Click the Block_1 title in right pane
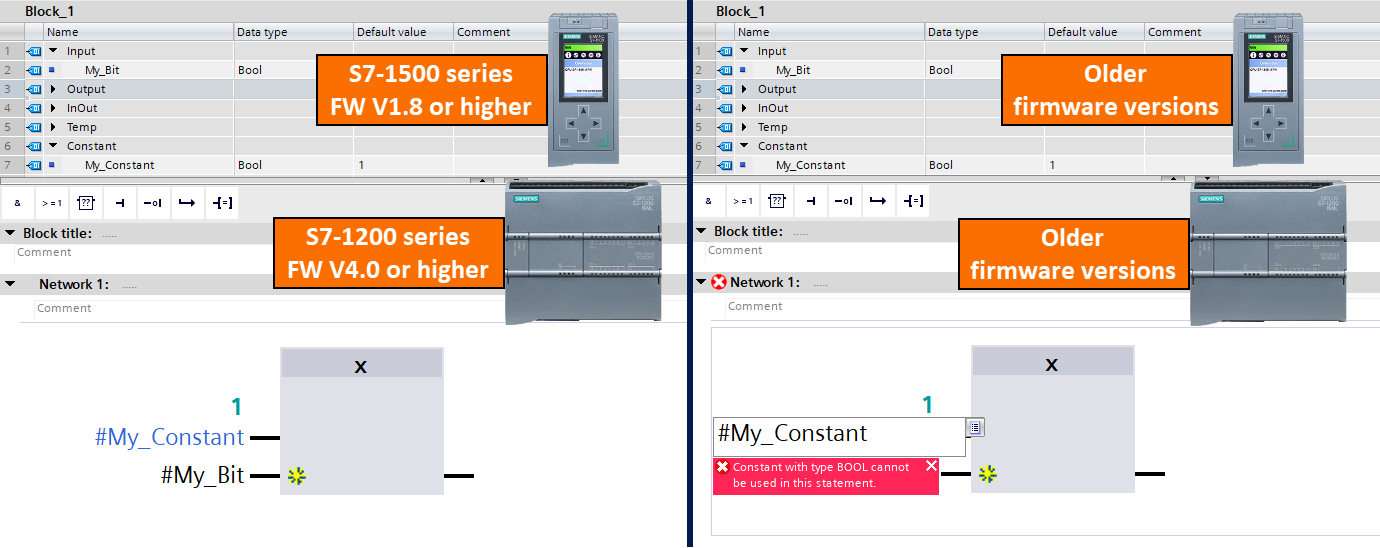Image resolution: width=1380 pixels, height=548 pixels. (741, 11)
